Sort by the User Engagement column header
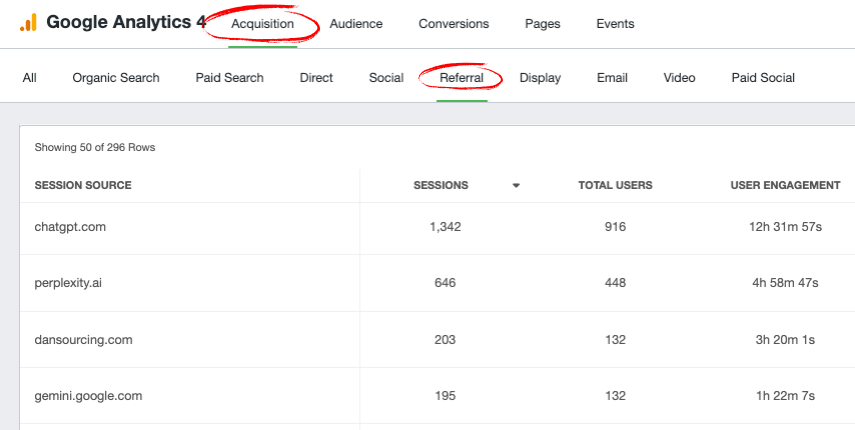The height and width of the screenshot is (430, 855). 785,185
